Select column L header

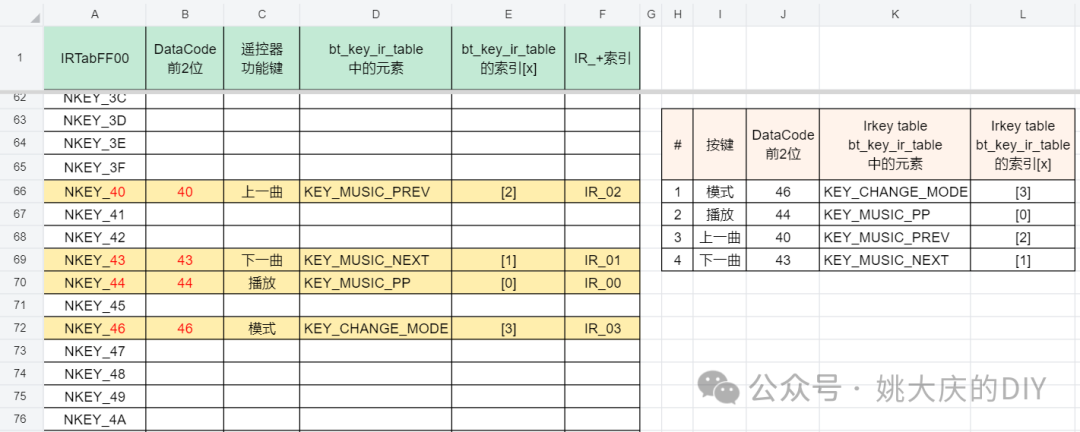tap(1023, 13)
